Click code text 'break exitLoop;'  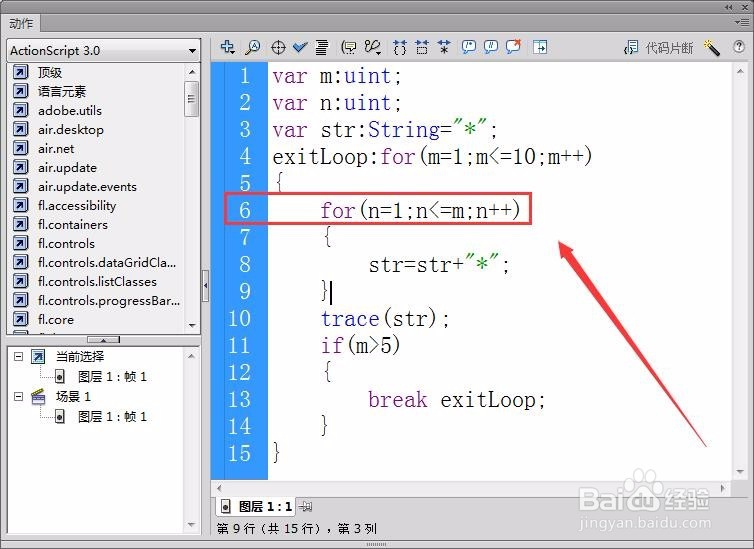coord(457,400)
